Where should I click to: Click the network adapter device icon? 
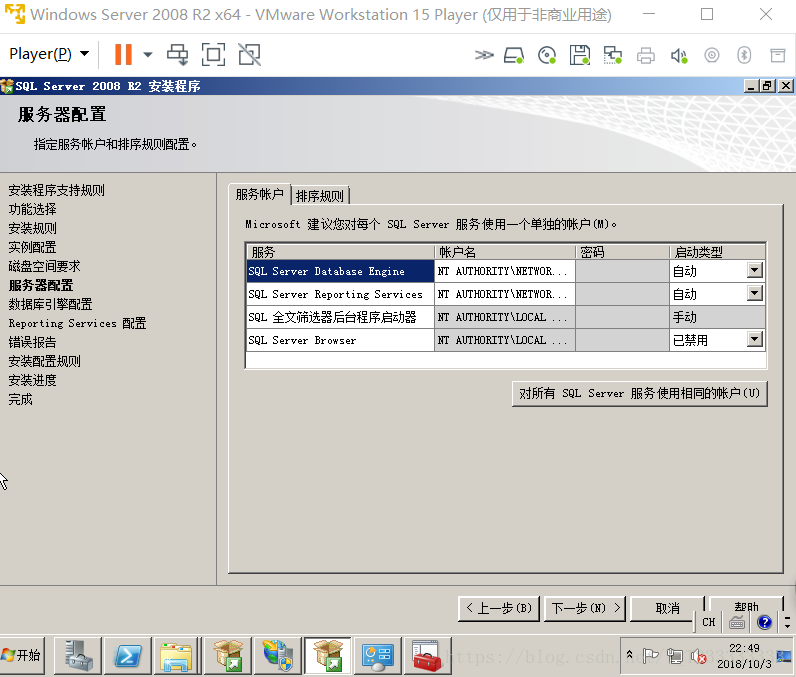[613, 55]
